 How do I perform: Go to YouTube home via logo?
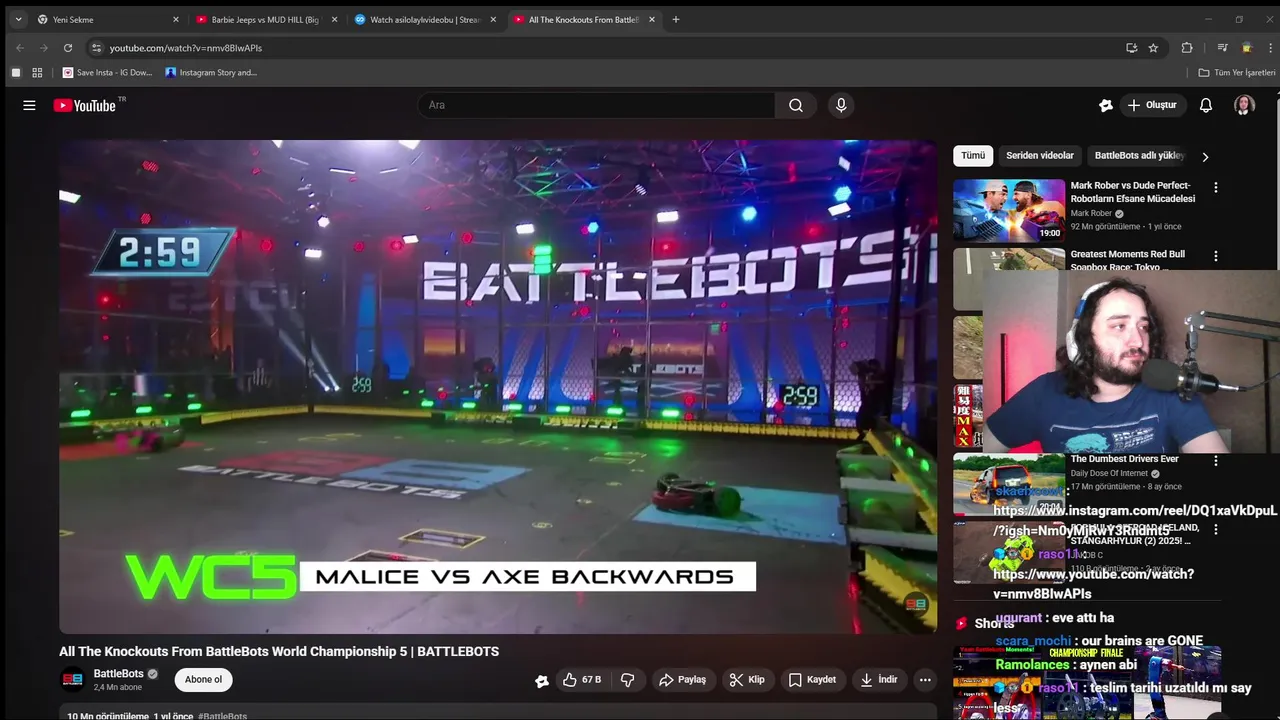85,105
